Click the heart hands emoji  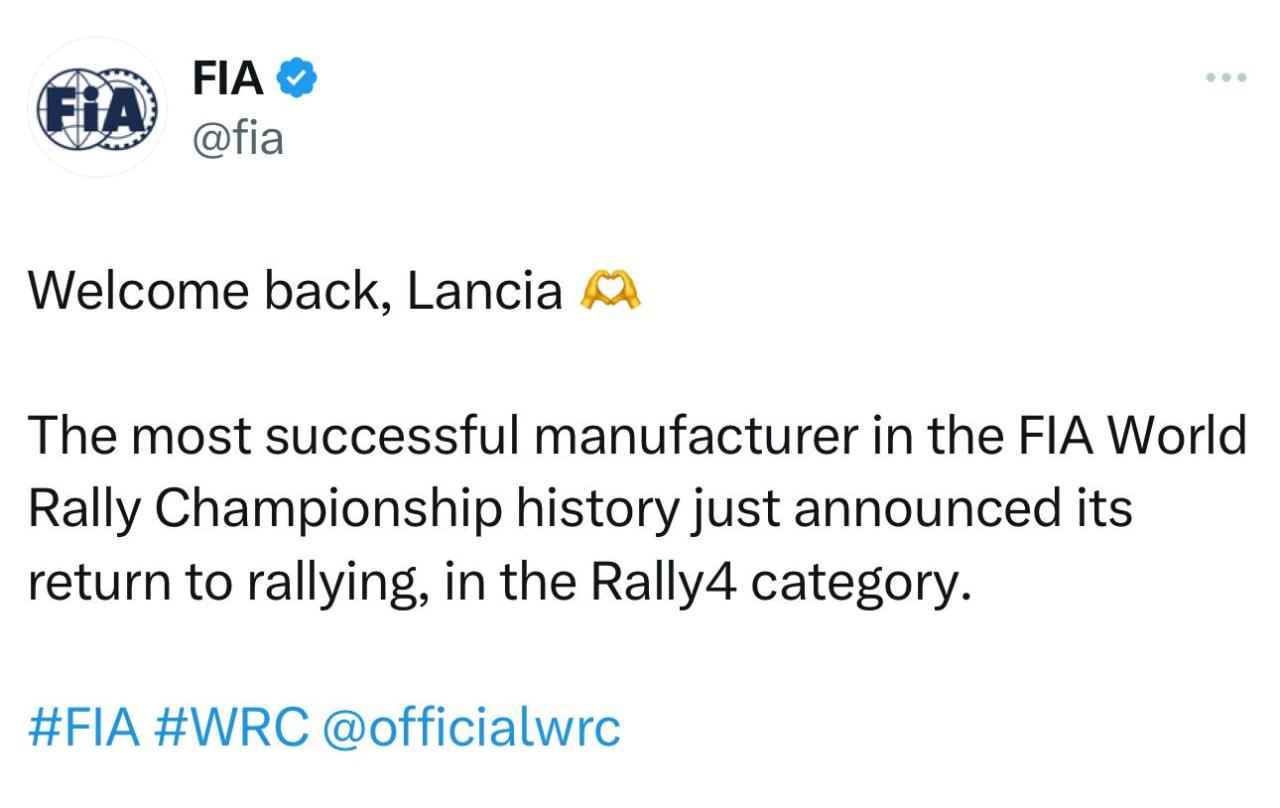pyautogui.click(x=610, y=291)
